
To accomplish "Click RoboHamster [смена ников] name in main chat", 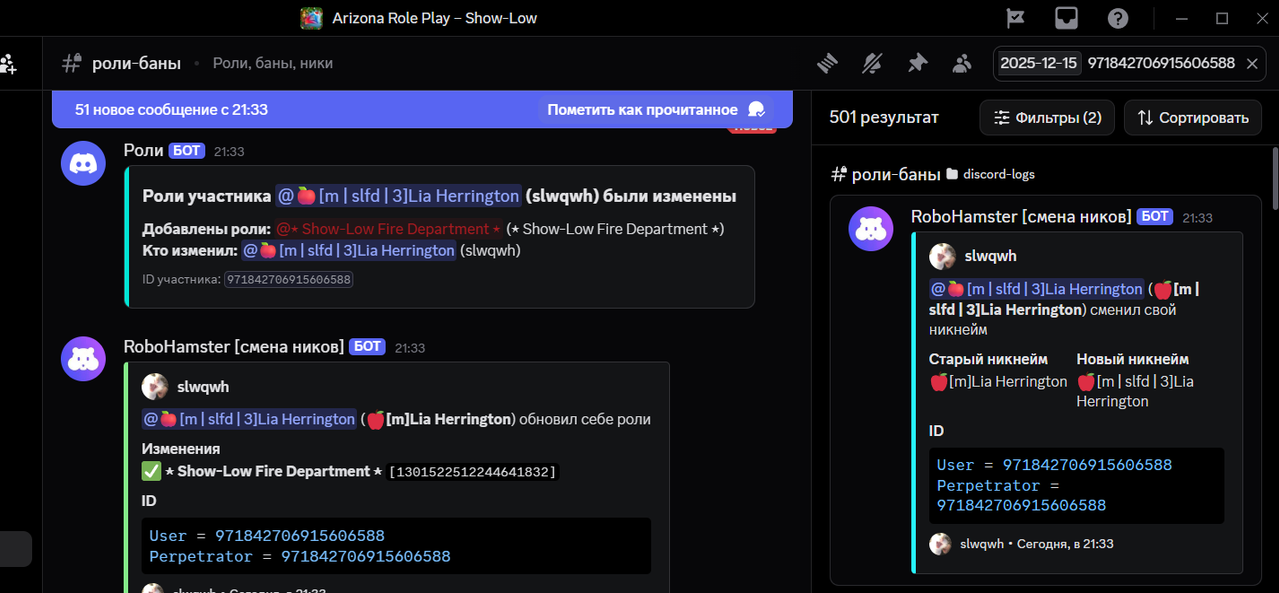I will pos(233,347).
